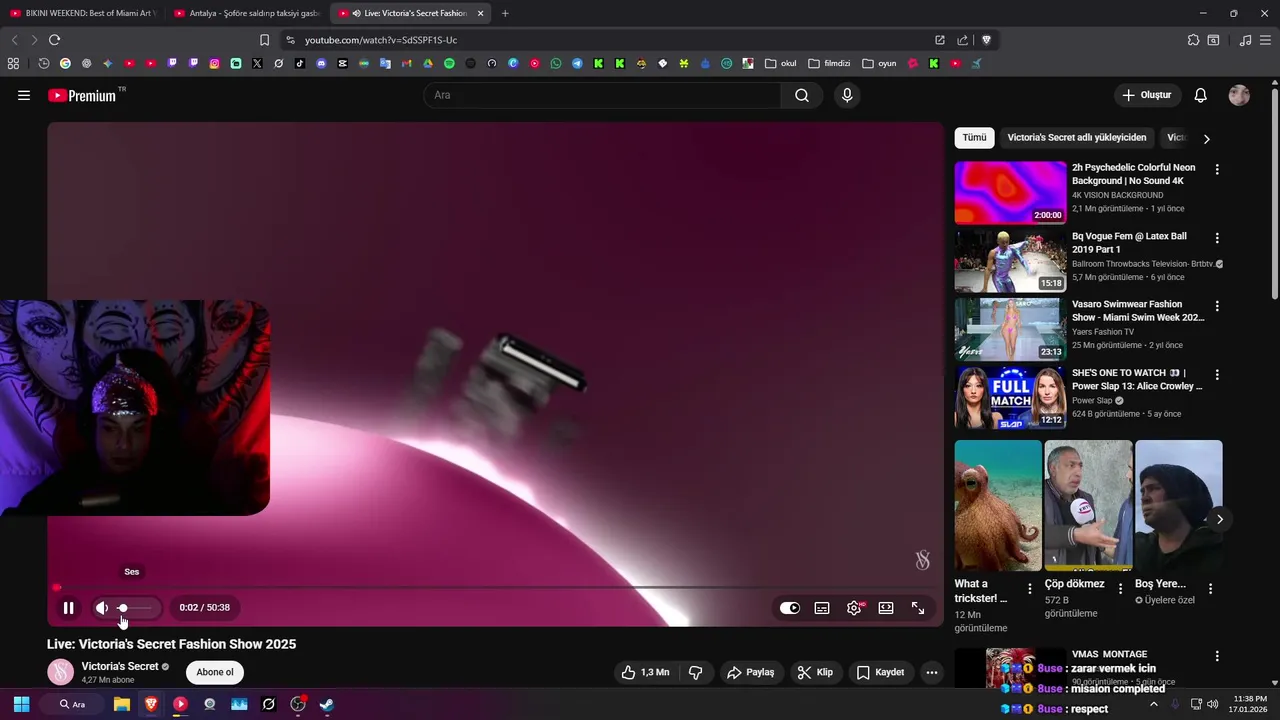This screenshot has height=720, width=1280.
Task: Open options for the "What a trickster!" short
Action: (1030, 589)
